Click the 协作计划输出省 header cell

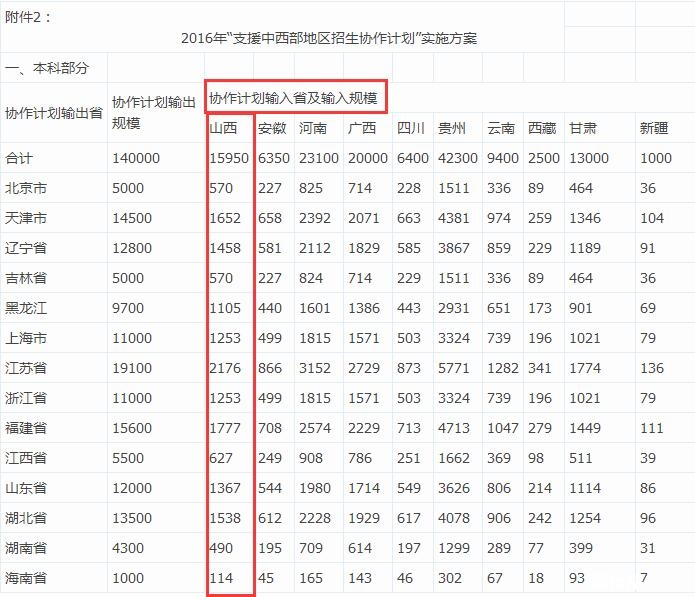54,113
